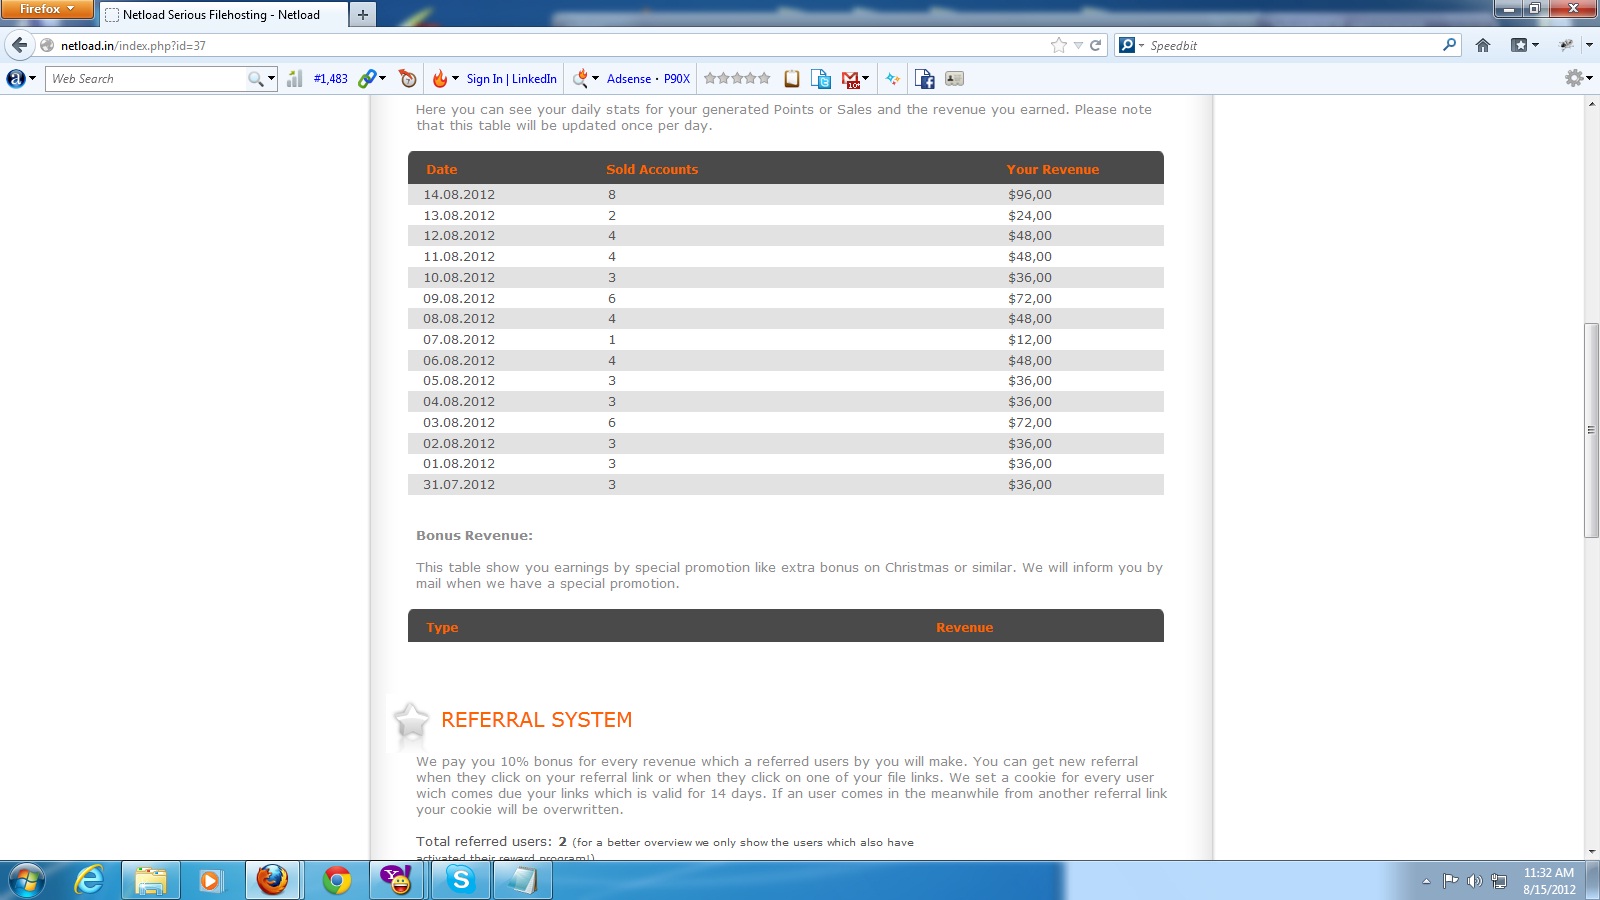Click the Facebook share page icon

coord(925,79)
